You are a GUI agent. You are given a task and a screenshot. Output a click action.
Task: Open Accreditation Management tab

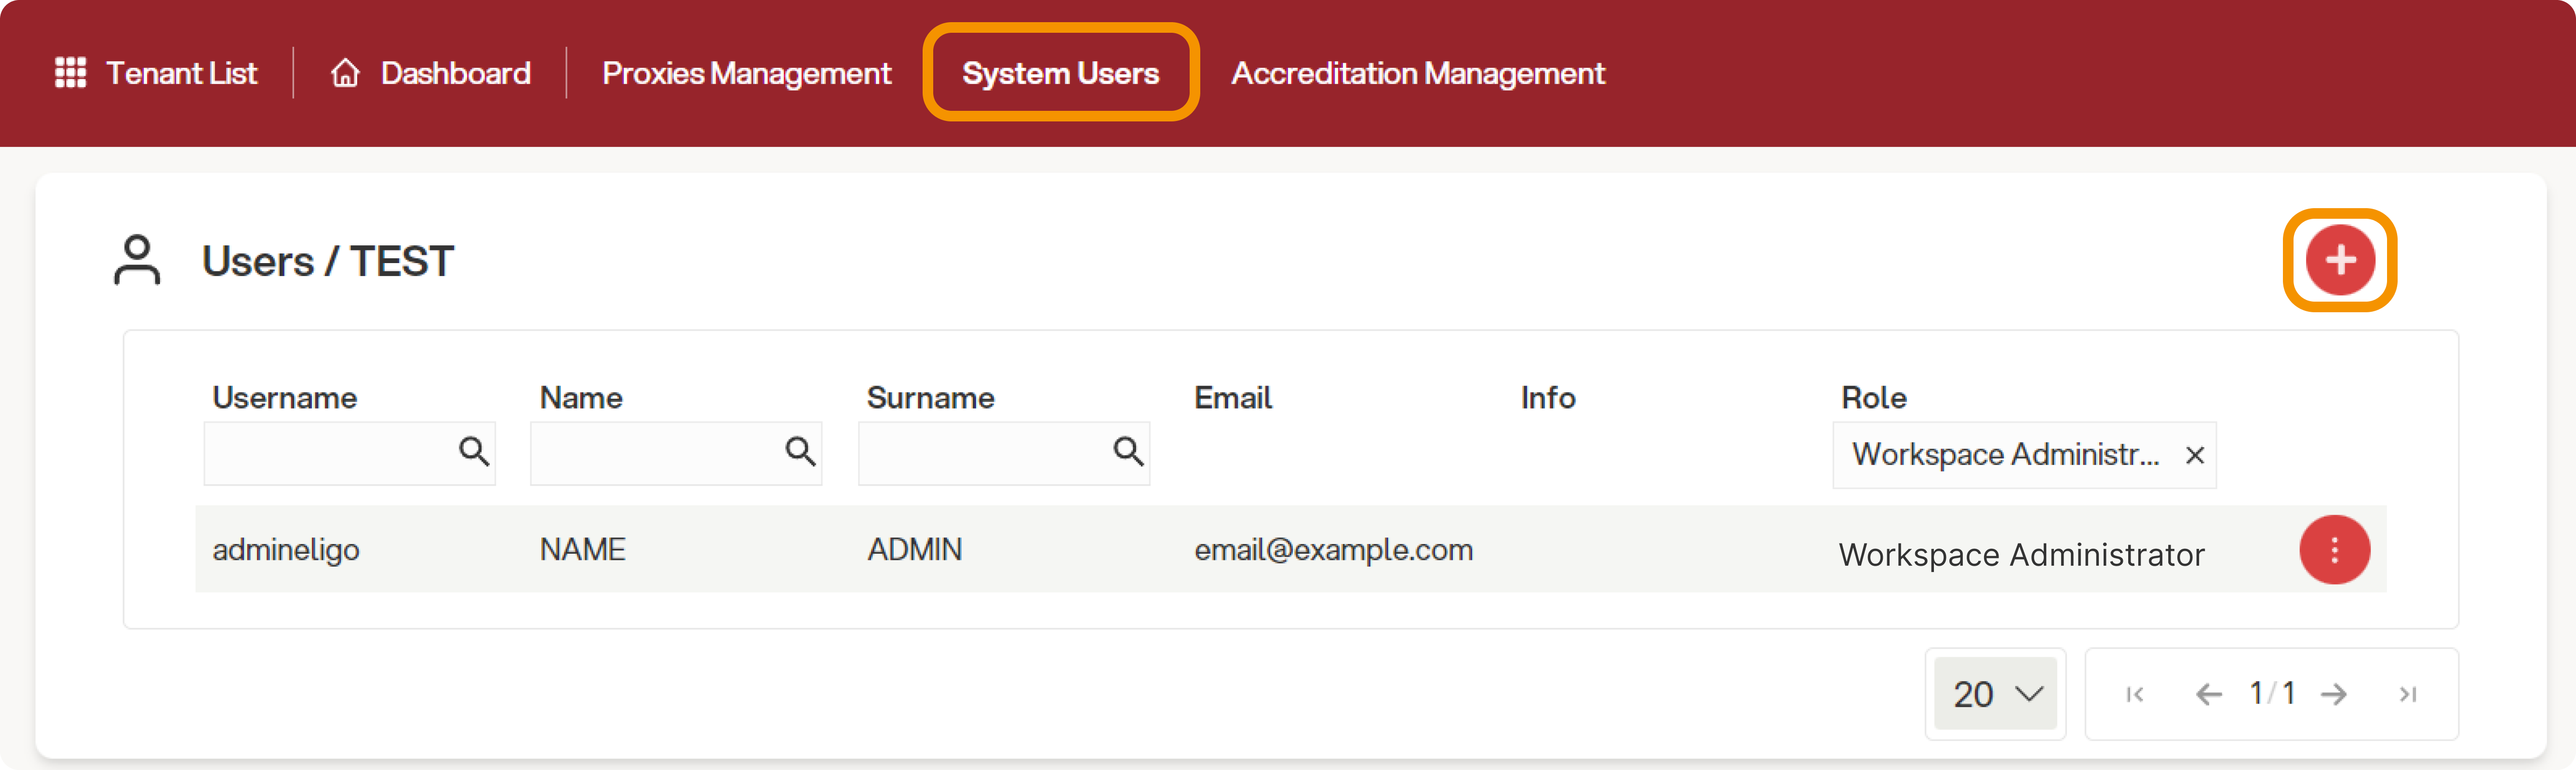(1417, 73)
